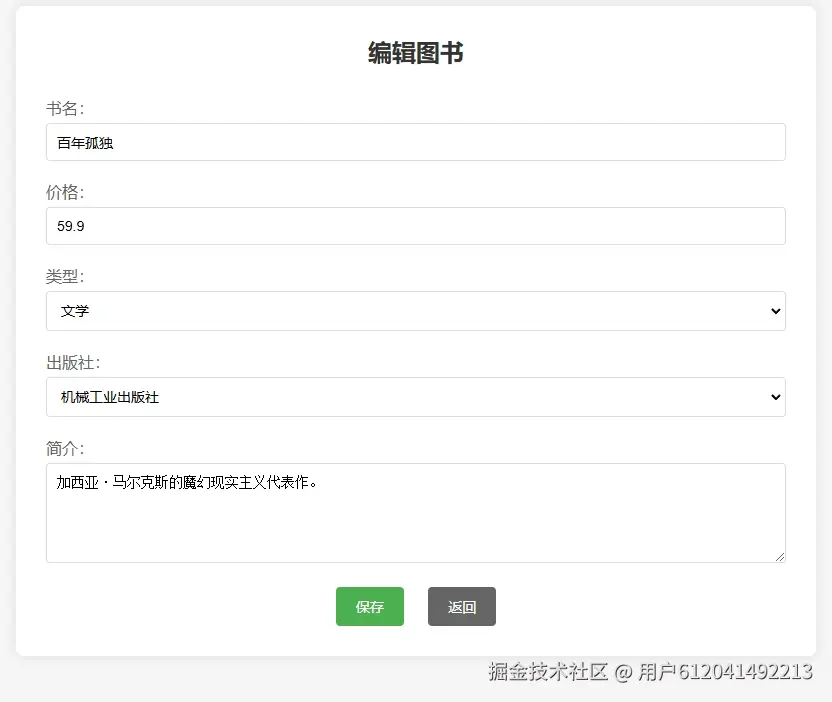Click the gray 返回 button
This screenshot has height=702, width=832.
pyautogui.click(x=461, y=606)
